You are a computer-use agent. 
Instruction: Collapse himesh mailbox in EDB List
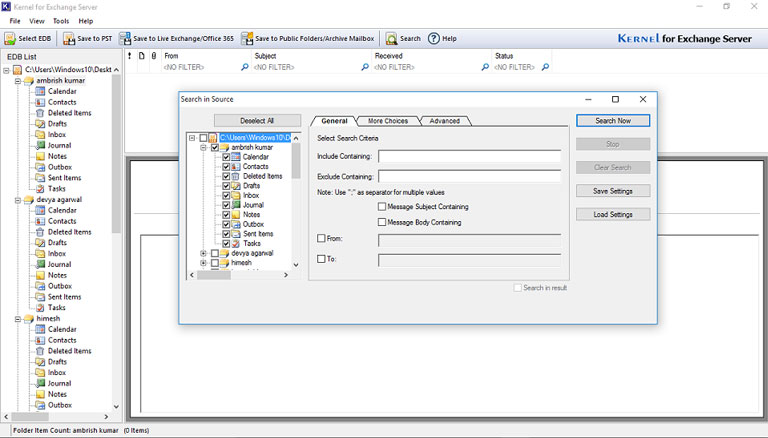[x=18, y=319]
